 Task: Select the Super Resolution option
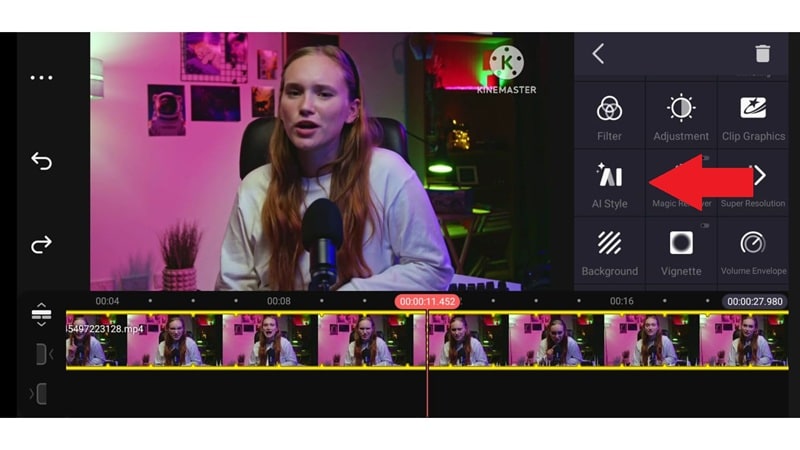click(753, 184)
